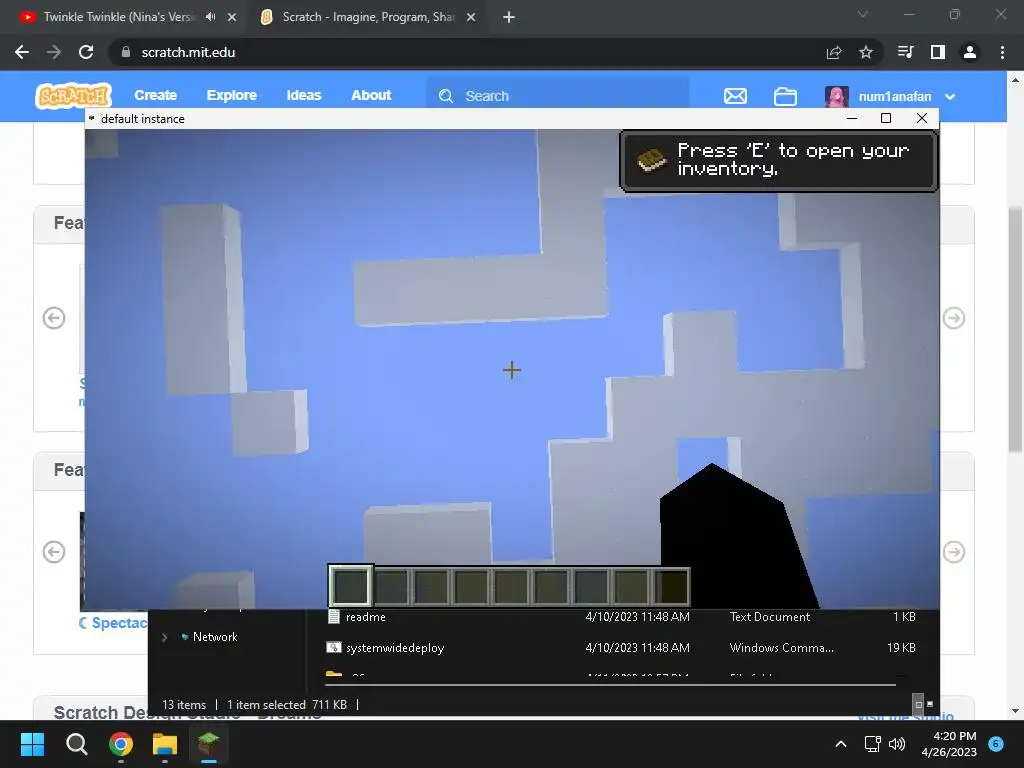Open the notifications badge showing 6

click(x=996, y=744)
